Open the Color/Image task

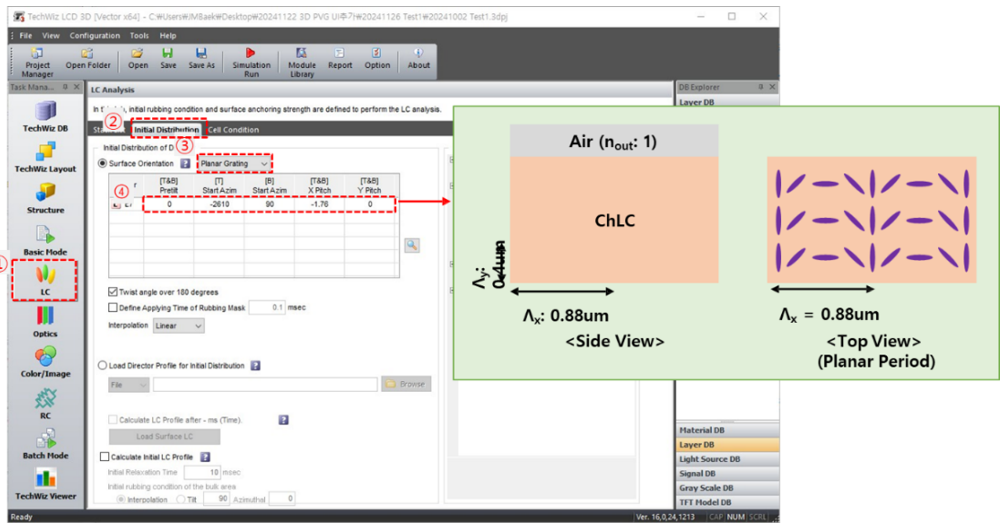45,362
